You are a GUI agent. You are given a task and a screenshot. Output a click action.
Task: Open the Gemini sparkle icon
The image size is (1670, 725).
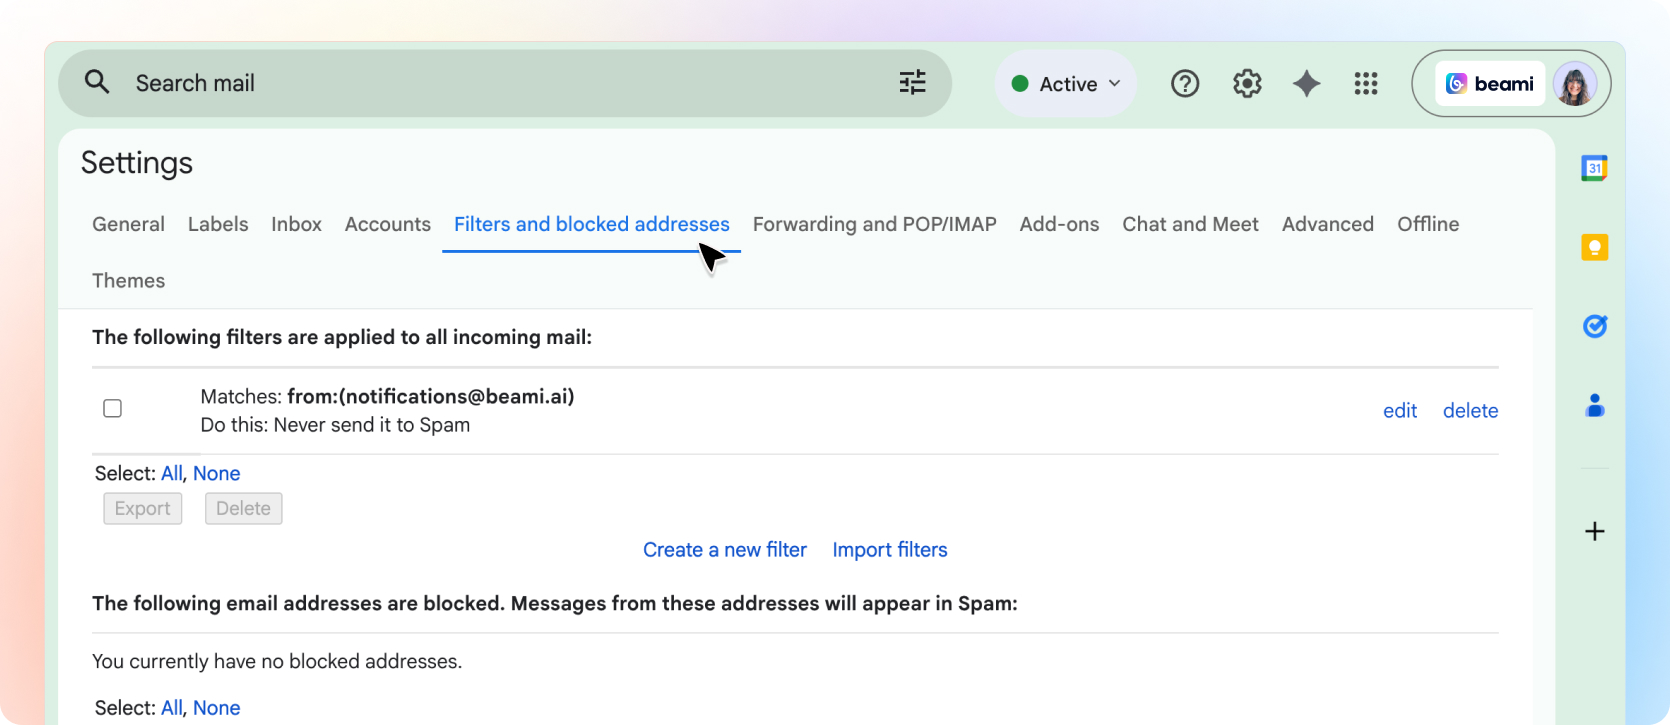point(1306,84)
